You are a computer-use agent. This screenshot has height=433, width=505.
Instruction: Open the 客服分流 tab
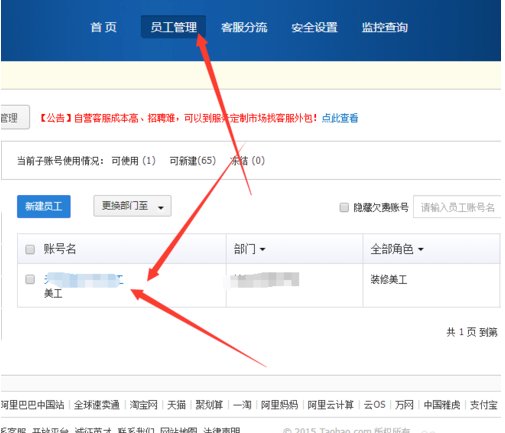click(244, 27)
